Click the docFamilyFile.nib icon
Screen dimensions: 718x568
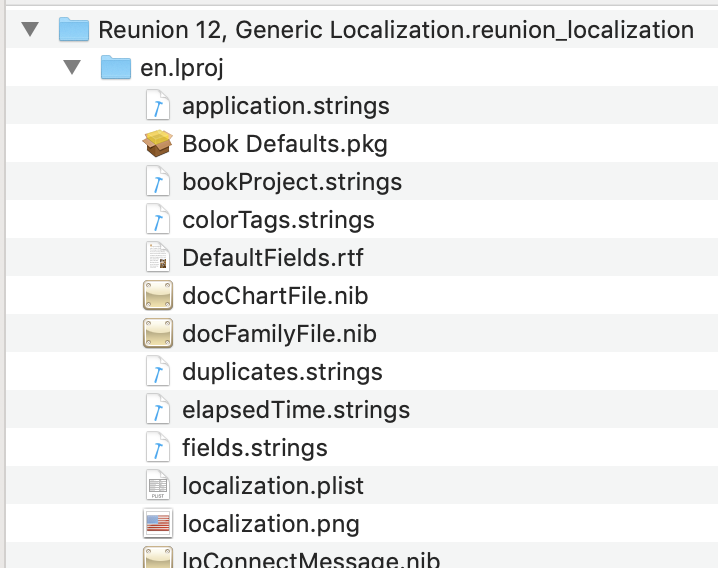[158, 333]
